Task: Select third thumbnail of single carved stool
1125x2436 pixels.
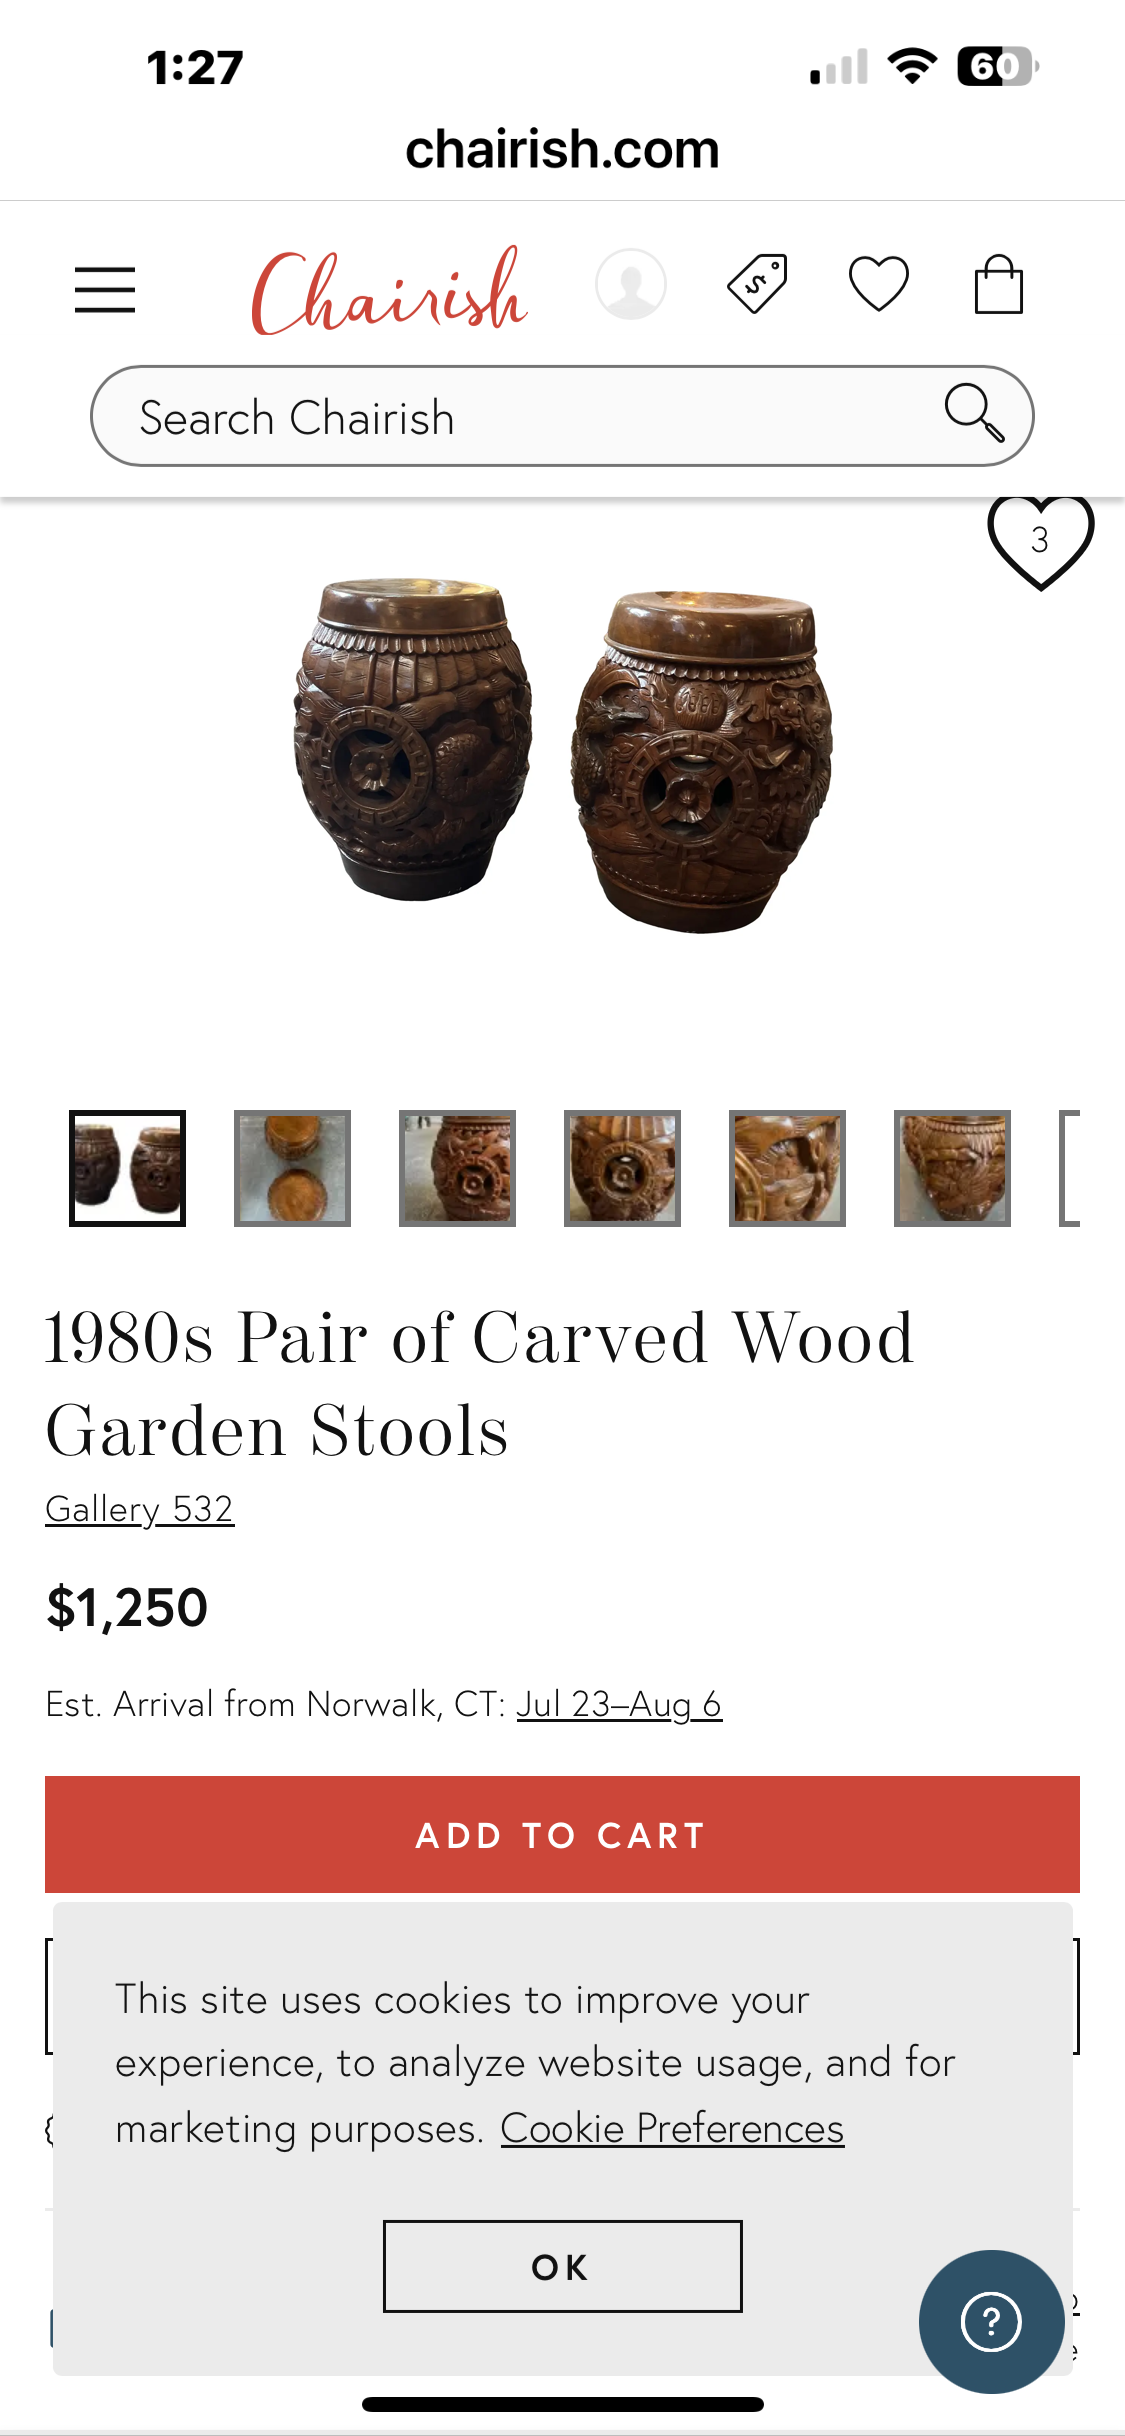Action: (x=457, y=1168)
